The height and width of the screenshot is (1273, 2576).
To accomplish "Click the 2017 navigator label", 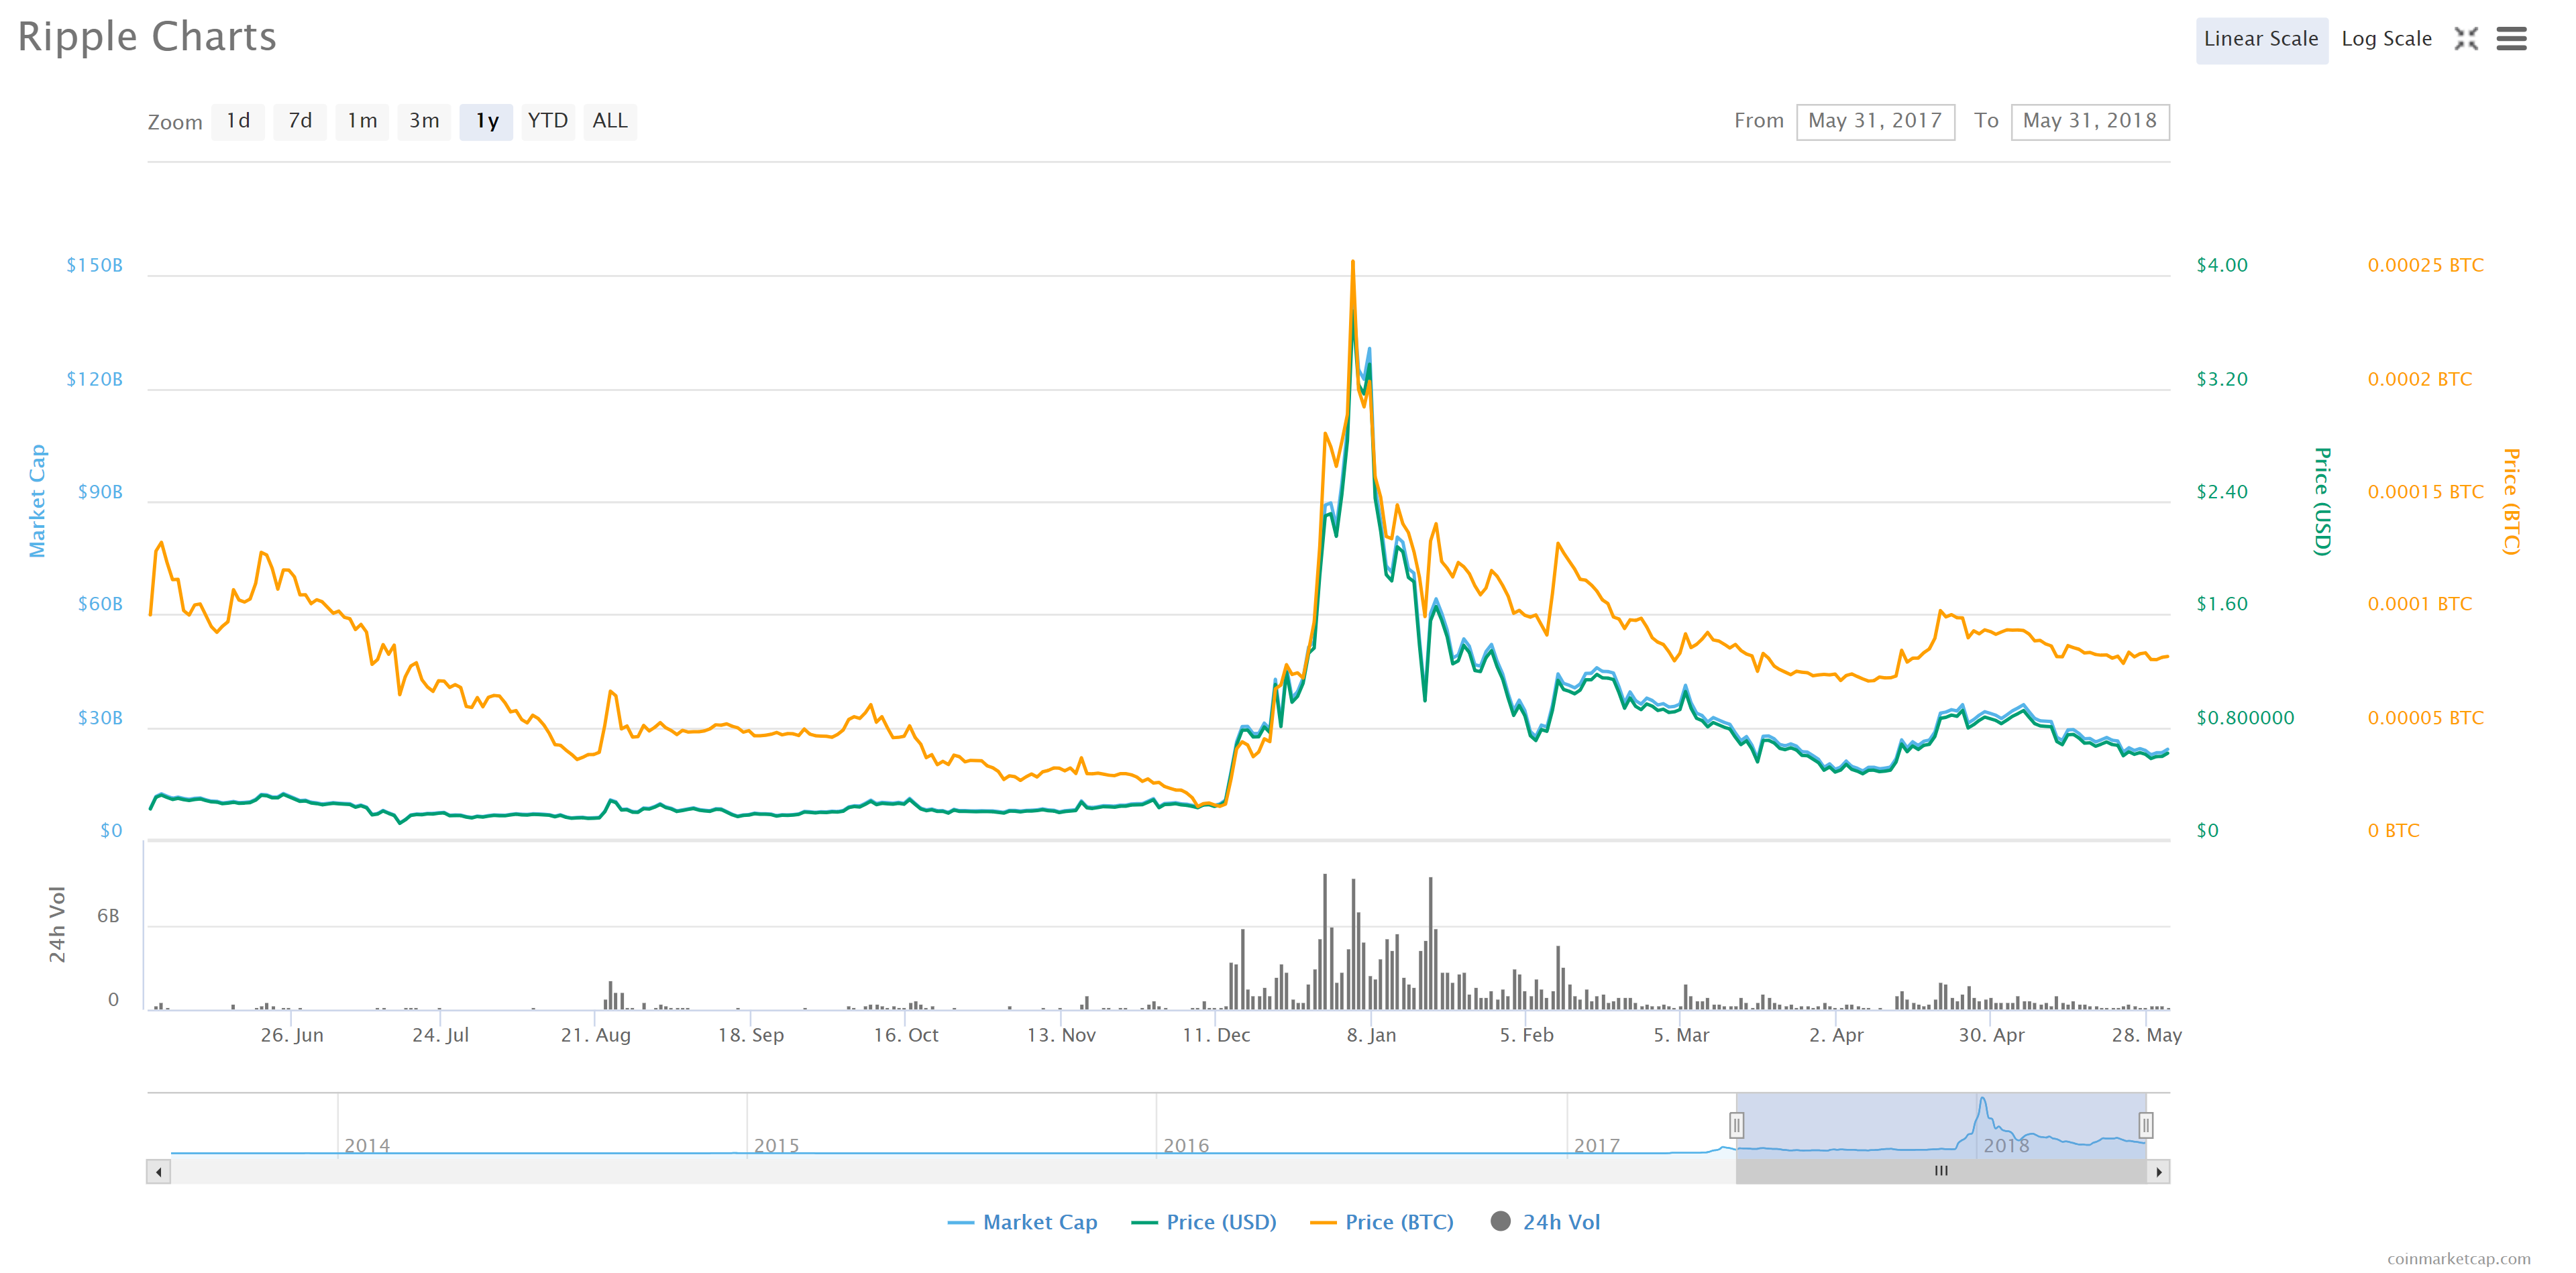I will [1597, 1146].
